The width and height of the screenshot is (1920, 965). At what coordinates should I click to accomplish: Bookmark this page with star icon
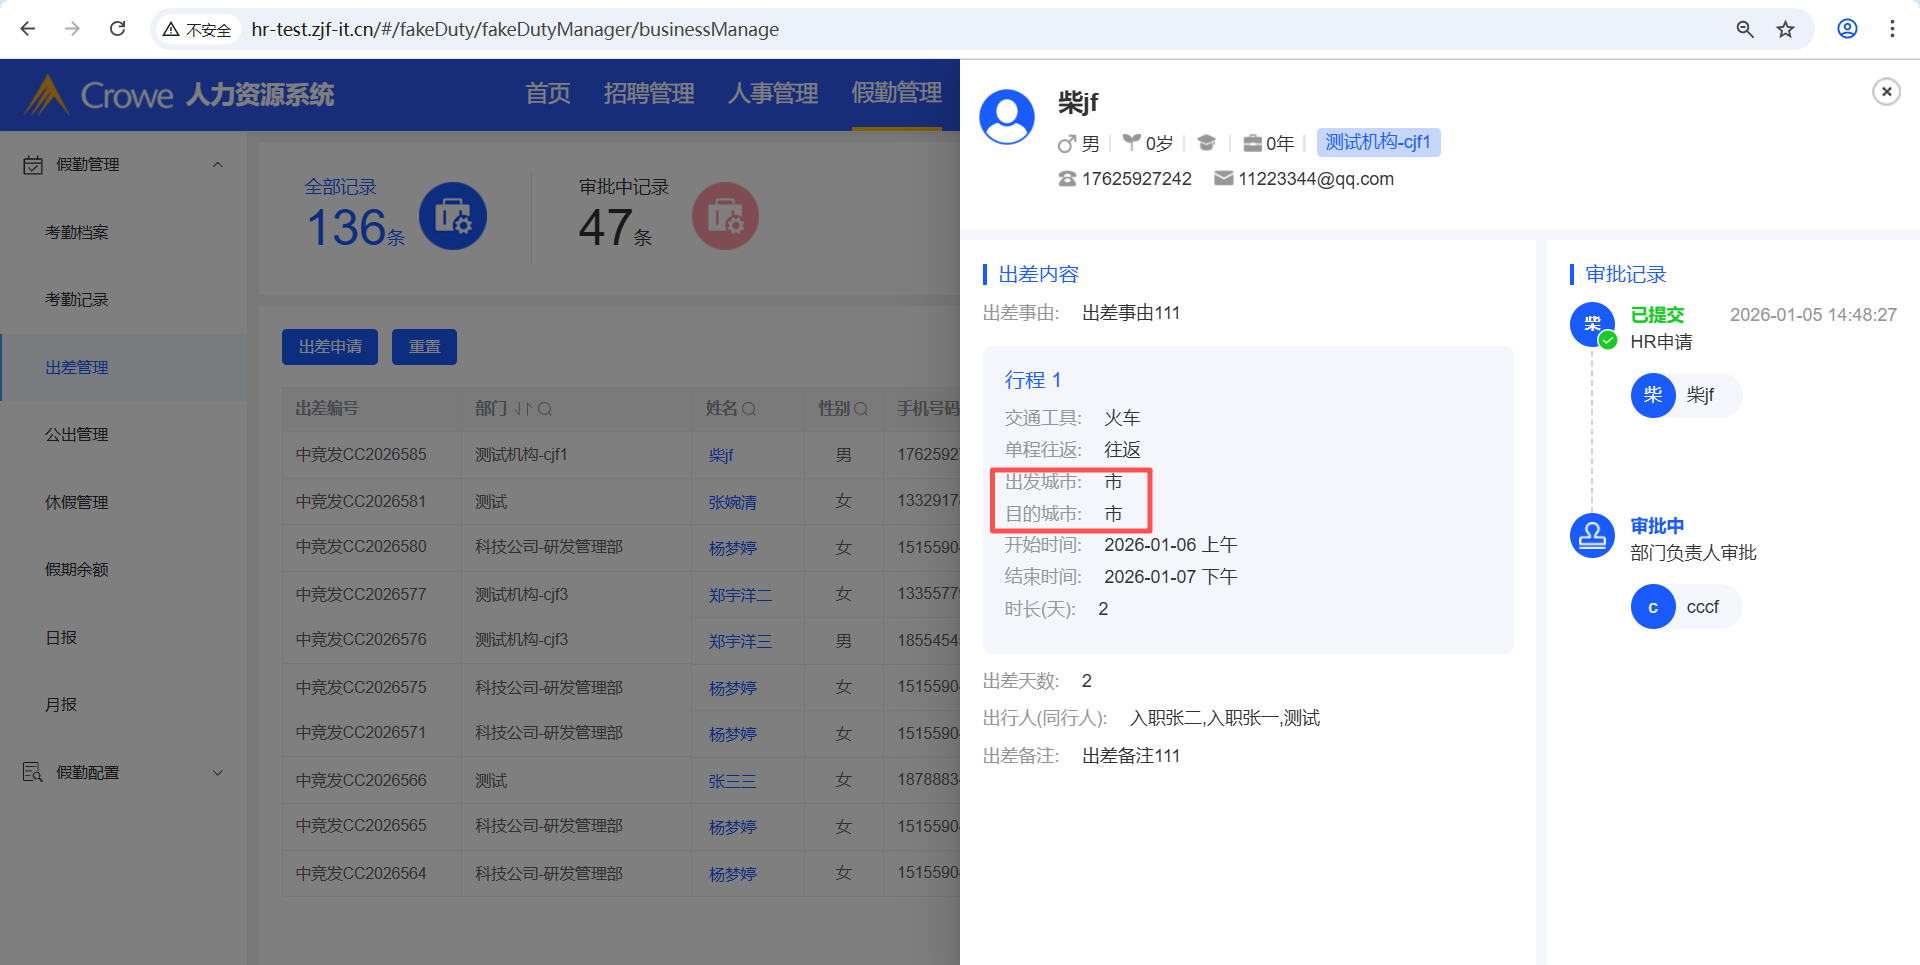(x=1785, y=29)
